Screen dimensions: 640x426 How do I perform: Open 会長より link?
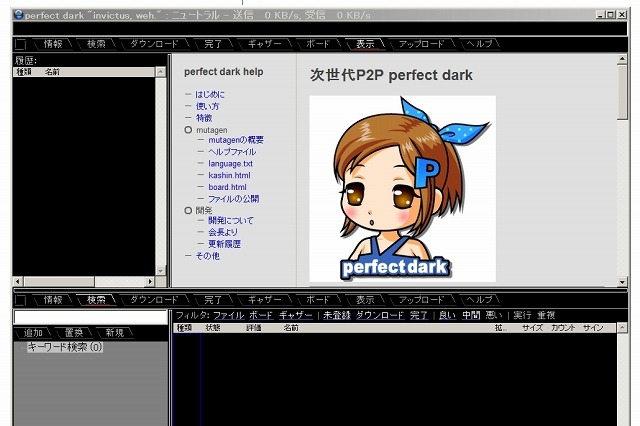[x=223, y=232]
